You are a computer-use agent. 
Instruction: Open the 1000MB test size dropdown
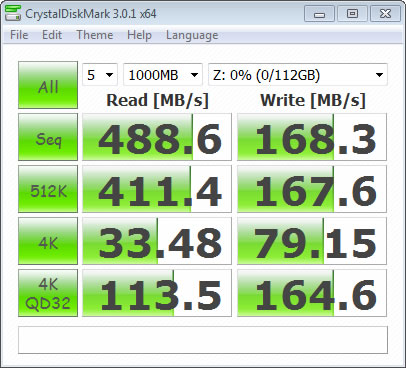[163, 75]
